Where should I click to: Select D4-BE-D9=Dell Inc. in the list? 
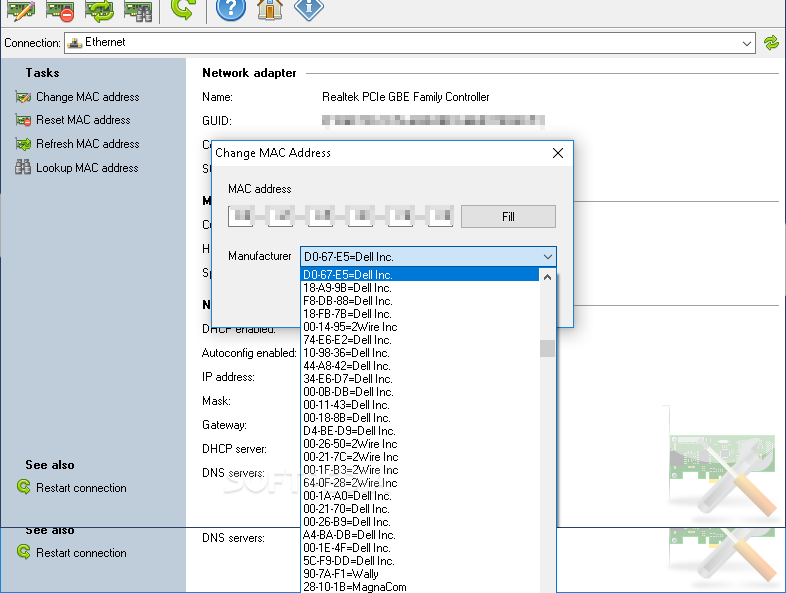click(x=420, y=431)
